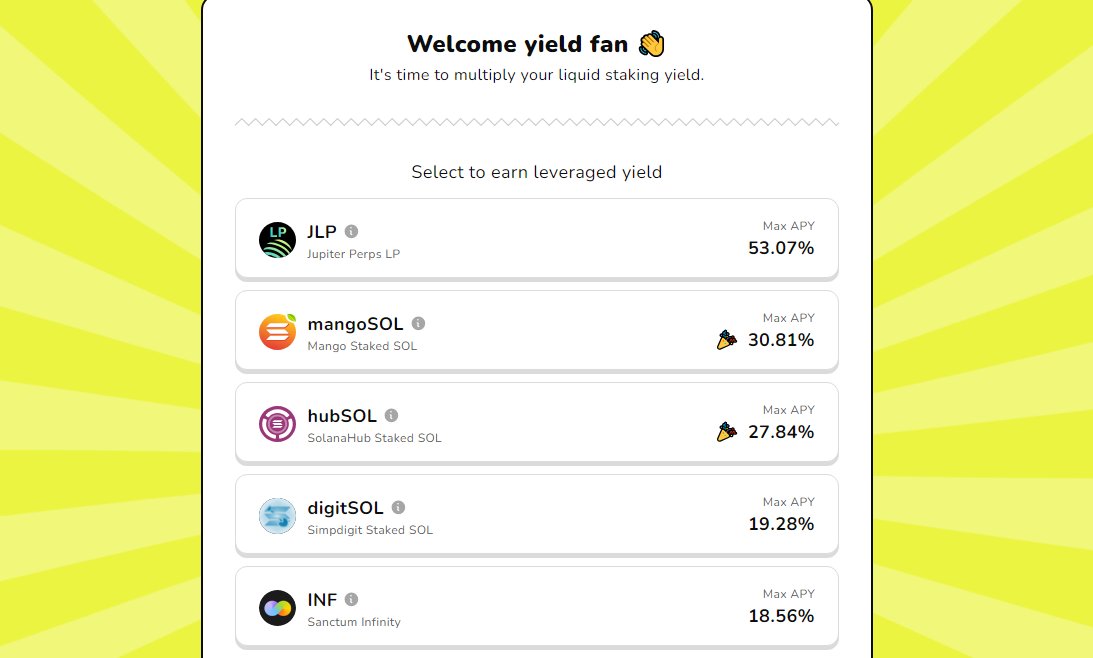This screenshot has height=658, width=1093.
Task: Pick the Simpdigit Staked SOL card
Action: 537,515
